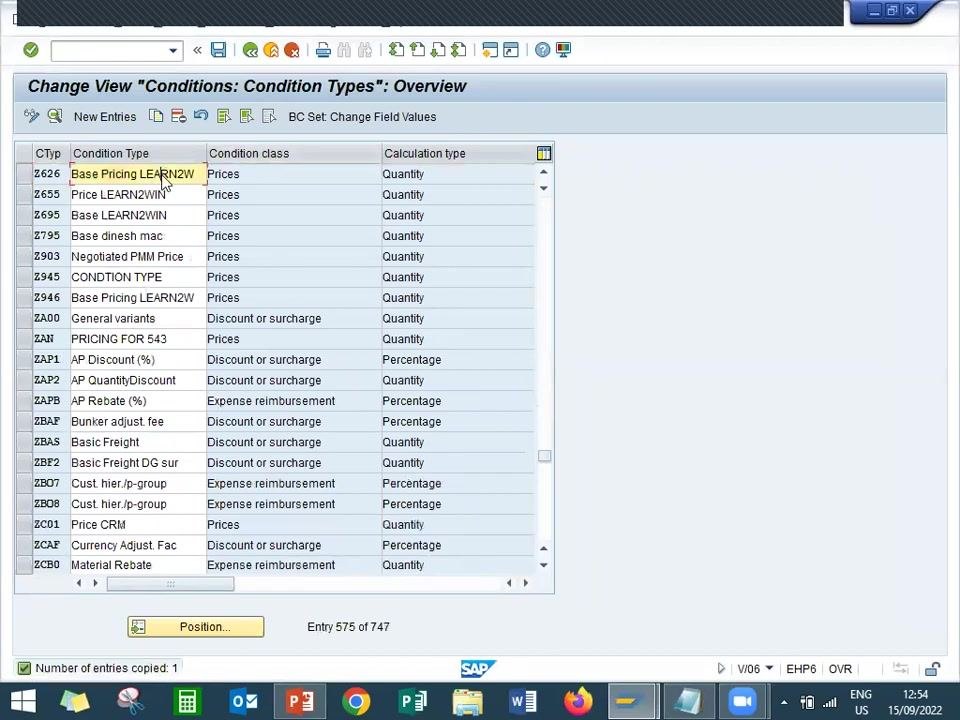Click the Negotiated PMM Price cell

pyautogui.click(x=138, y=257)
